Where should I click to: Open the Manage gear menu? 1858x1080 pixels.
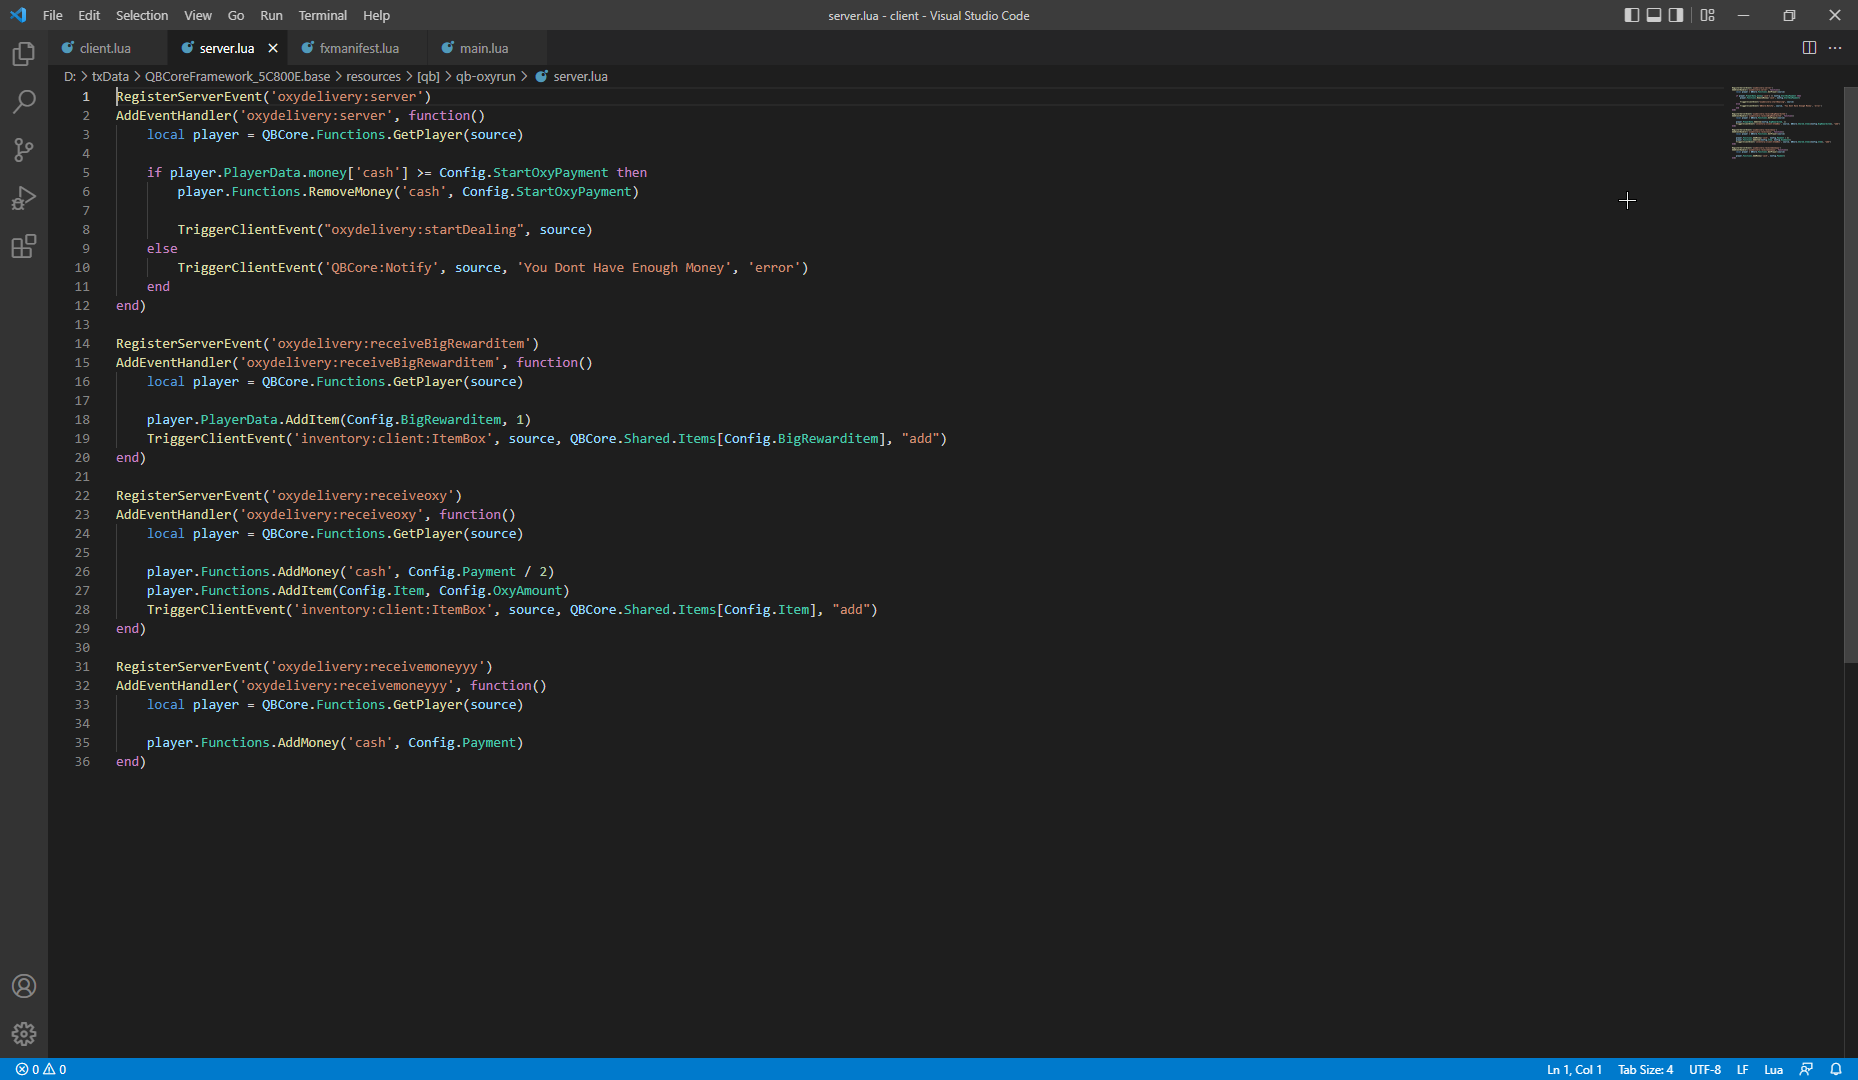23,1034
